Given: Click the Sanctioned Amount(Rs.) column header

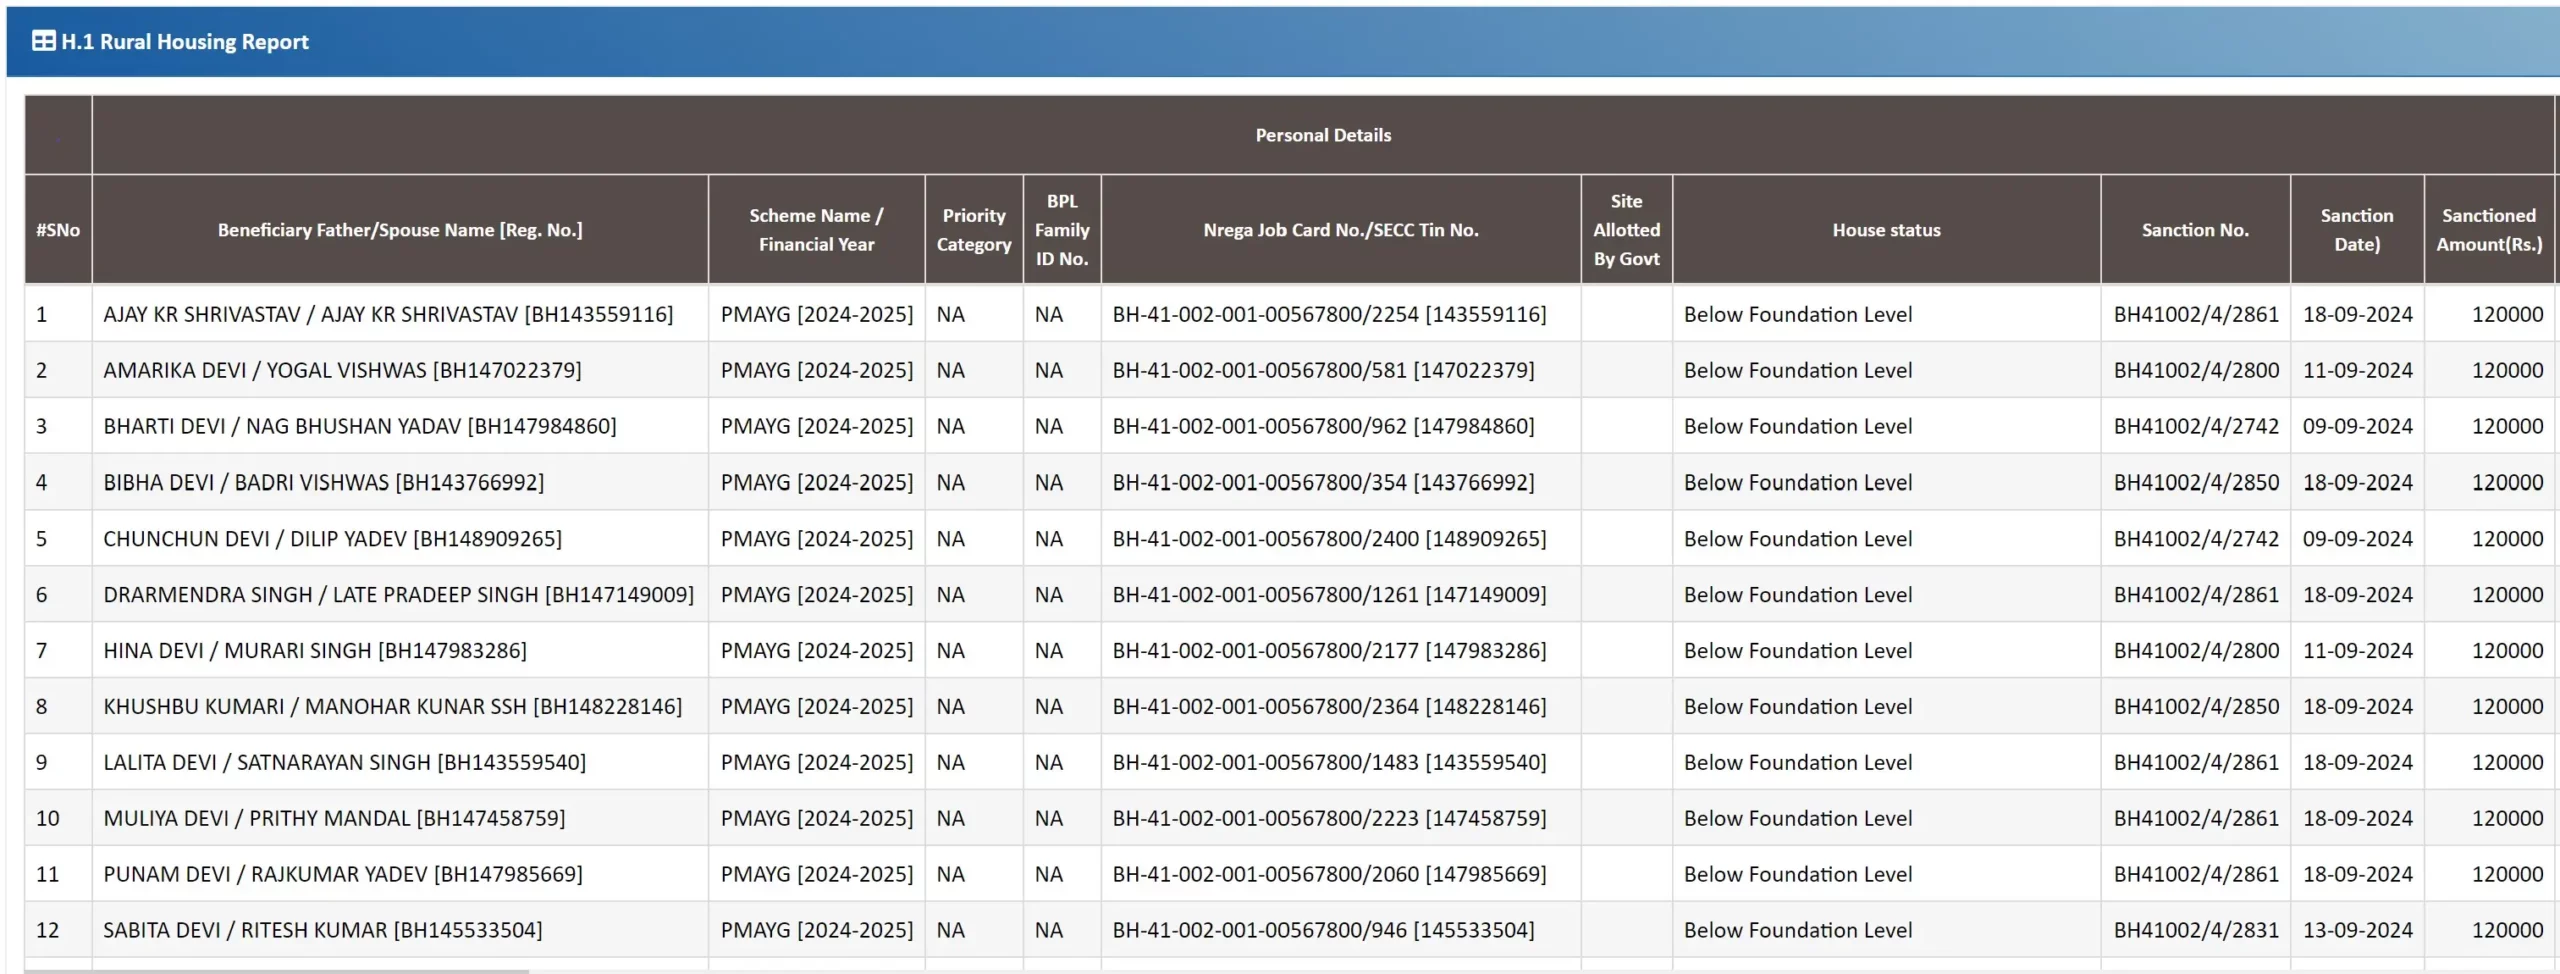Looking at the screenshot, I should point(2489,230).
